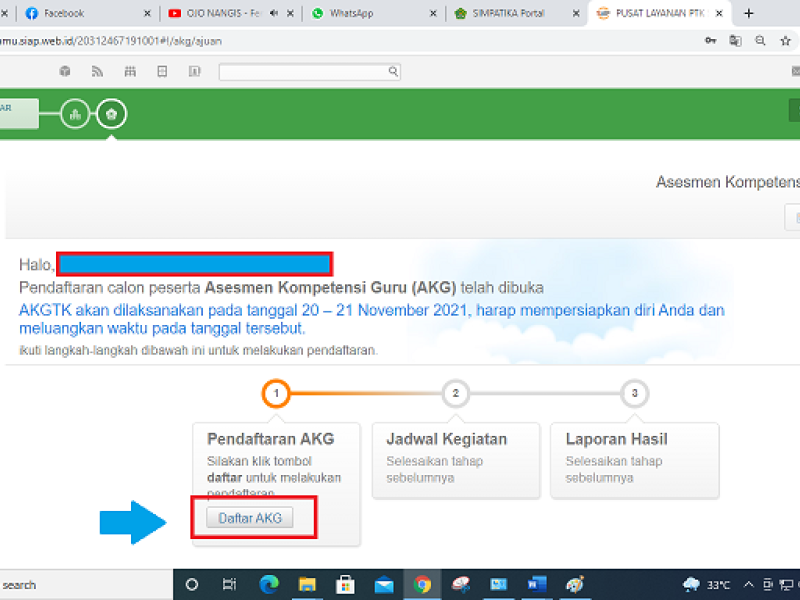Click the translate page icon
The height and width of the screenshot is (600, 800).
tap(735, 41)
